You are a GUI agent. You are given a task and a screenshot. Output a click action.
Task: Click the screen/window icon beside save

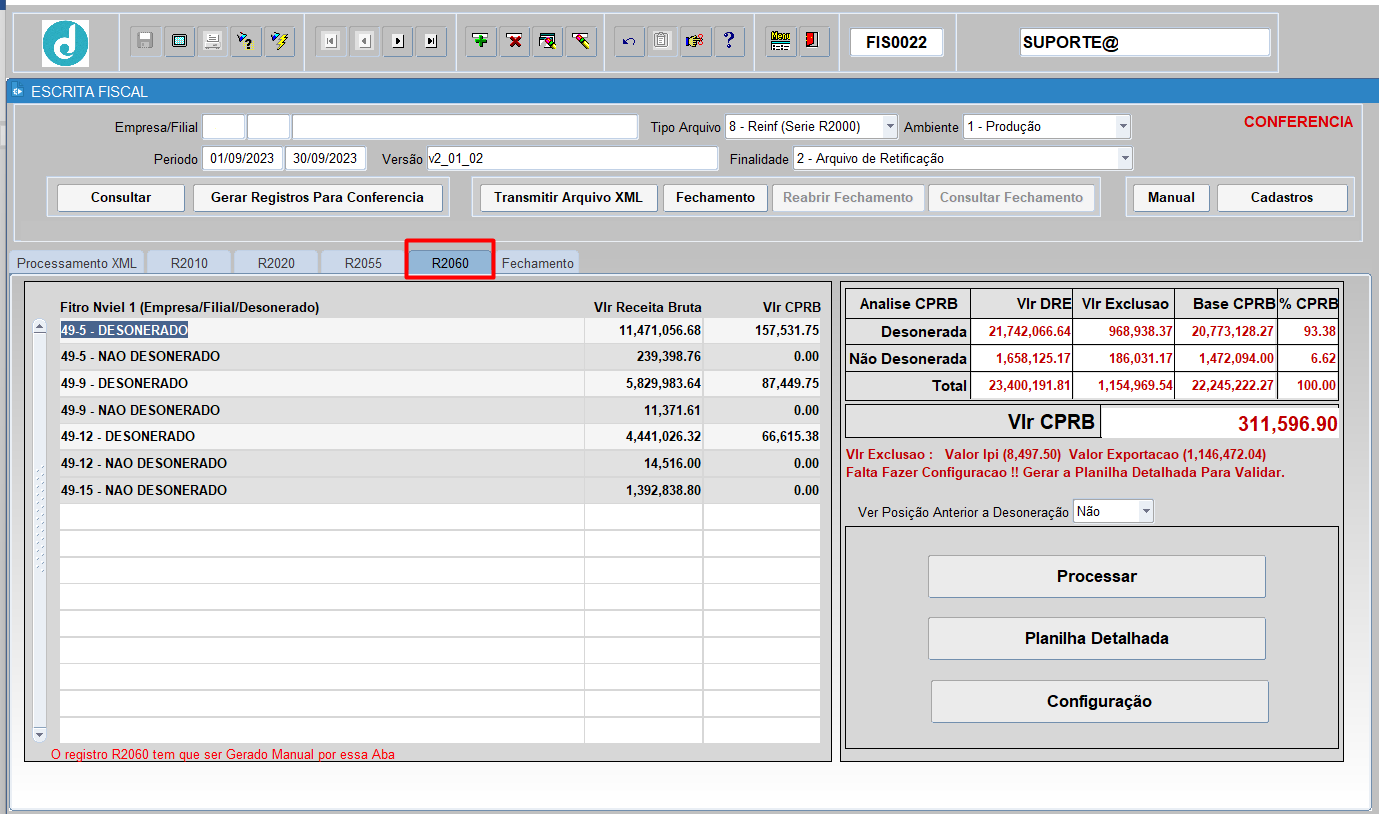point(179,42)
